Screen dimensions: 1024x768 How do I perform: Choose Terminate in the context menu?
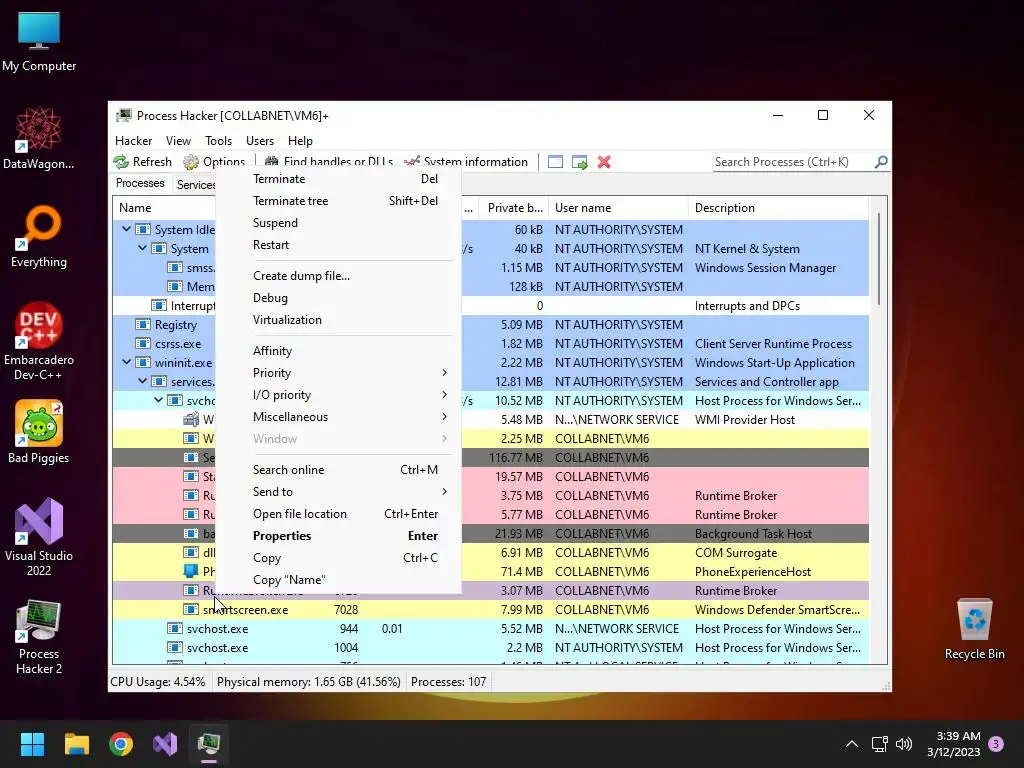(x=338, y=179)
